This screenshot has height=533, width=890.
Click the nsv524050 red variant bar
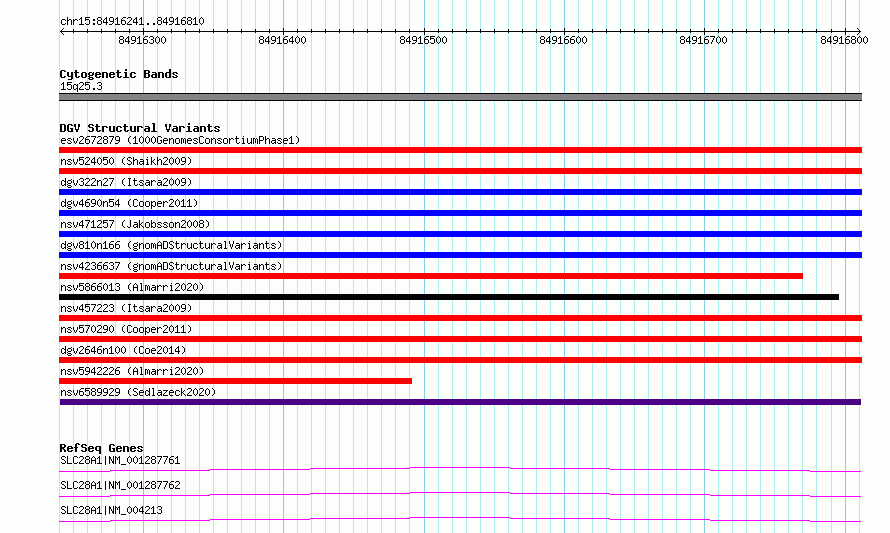[x=460, y=171]
